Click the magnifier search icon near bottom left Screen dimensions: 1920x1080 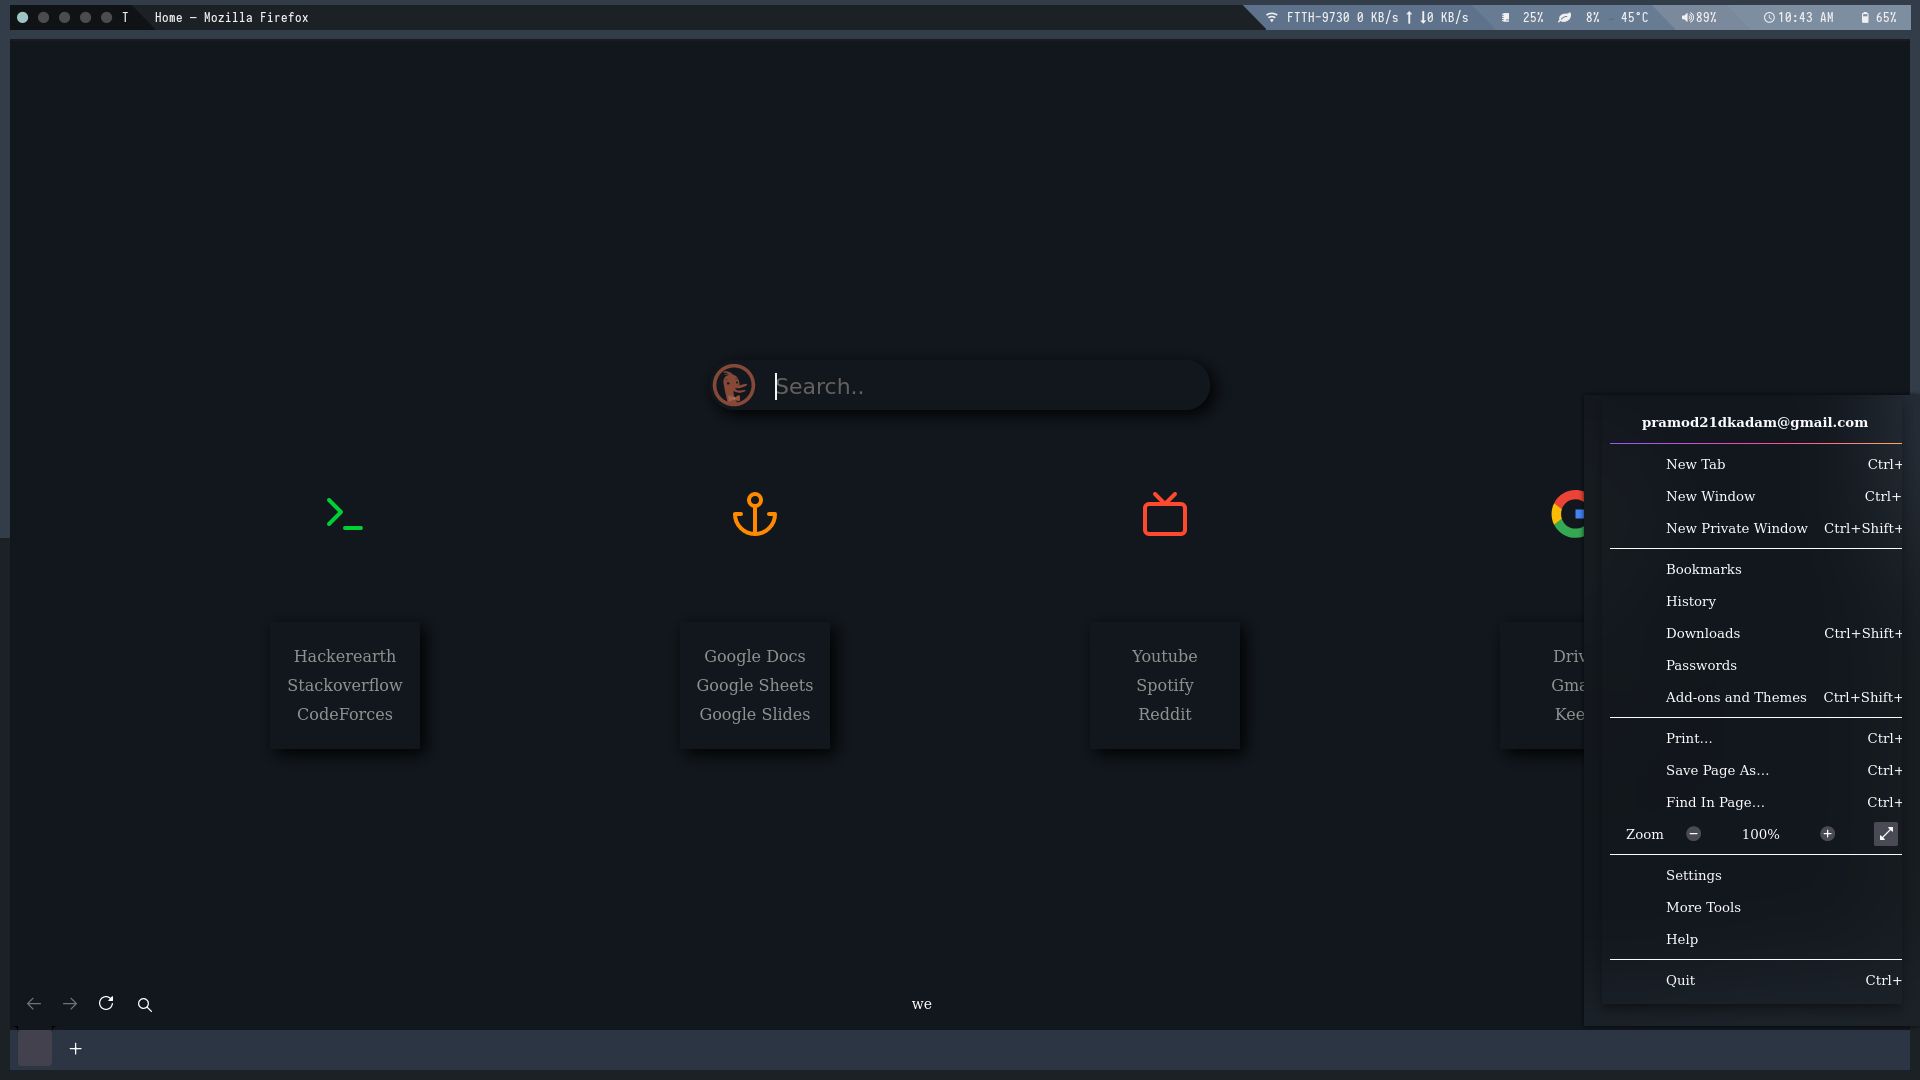point(145,1005)
